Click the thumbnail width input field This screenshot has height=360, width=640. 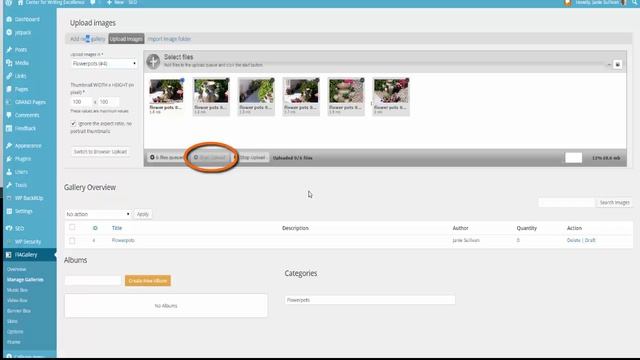82,102
